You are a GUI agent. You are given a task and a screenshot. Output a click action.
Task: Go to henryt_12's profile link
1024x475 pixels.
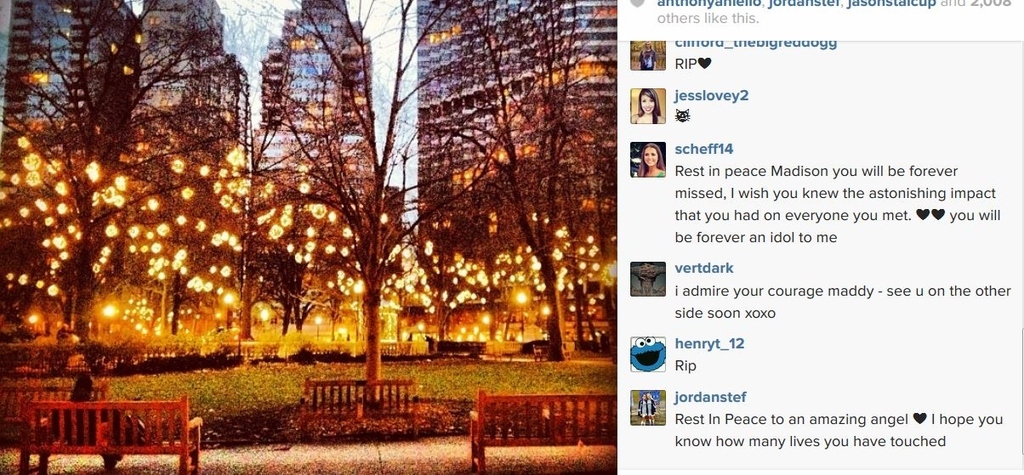point(709,343)
